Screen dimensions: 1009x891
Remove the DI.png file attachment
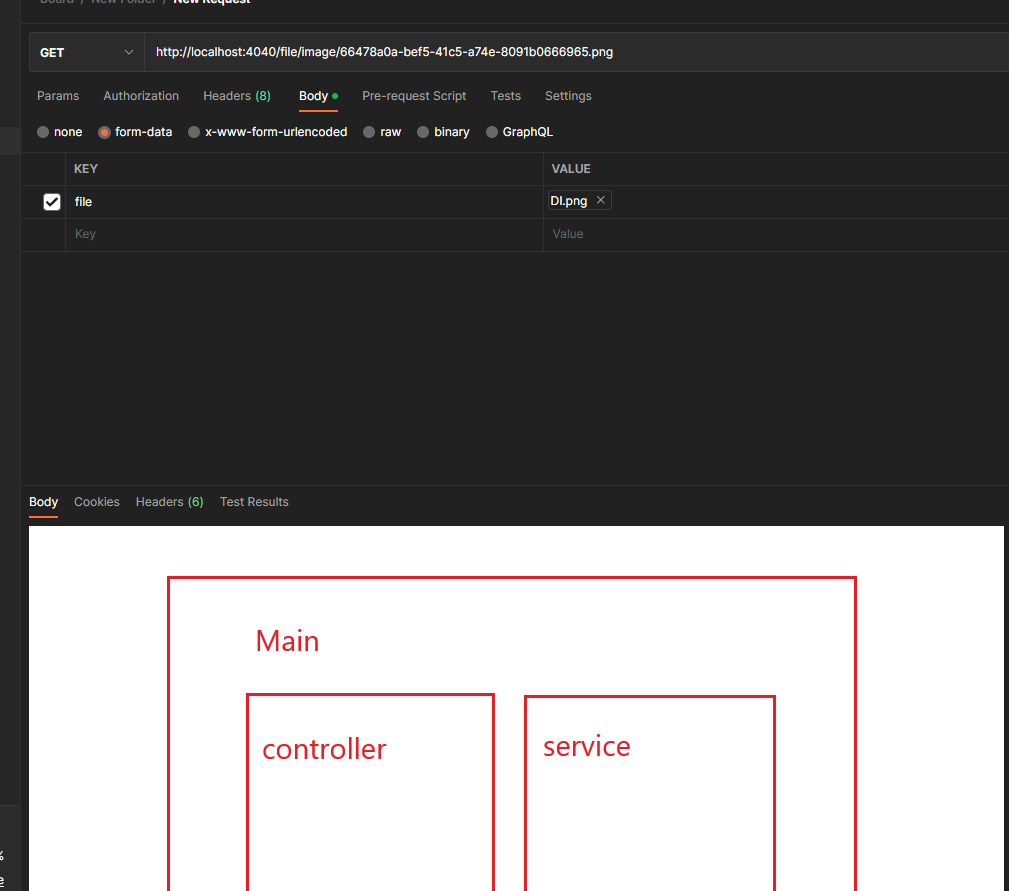point(600,200)
